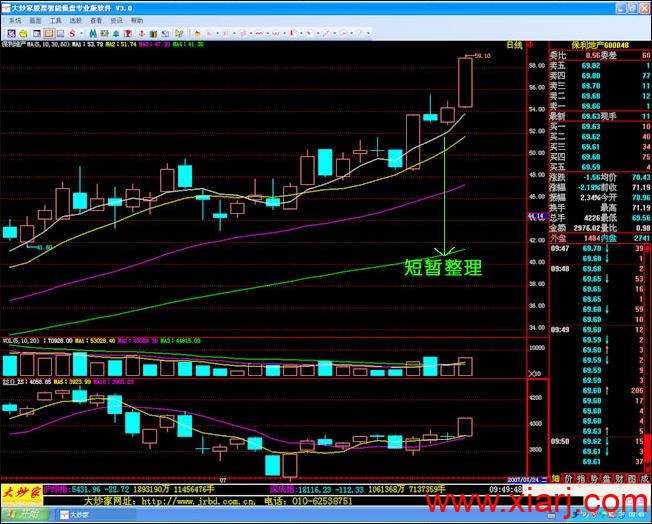Click the yellow hand toolbar icon

(x=23, y=33)
